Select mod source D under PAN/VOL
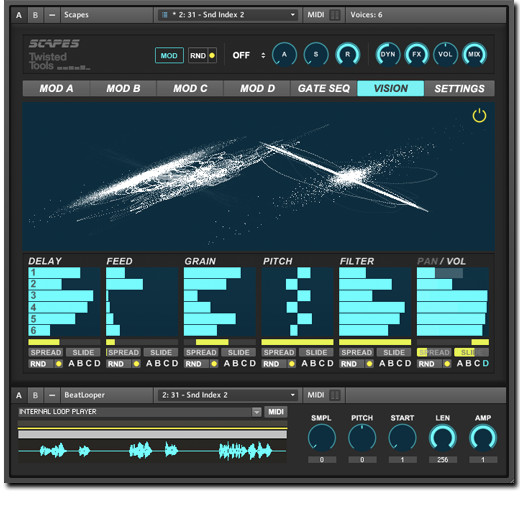 point(485,363)
